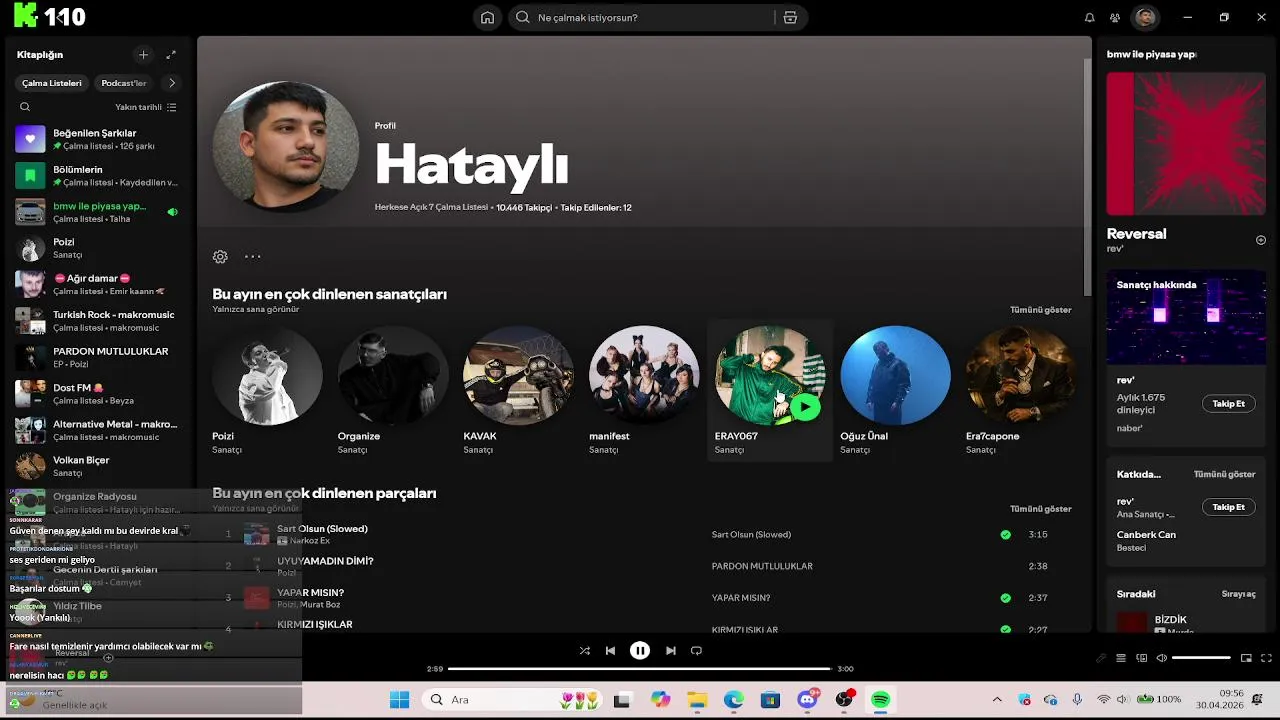1280x720 pixels.
Task: Search within the library using magnifier icon
Action: tap(25, 107)
